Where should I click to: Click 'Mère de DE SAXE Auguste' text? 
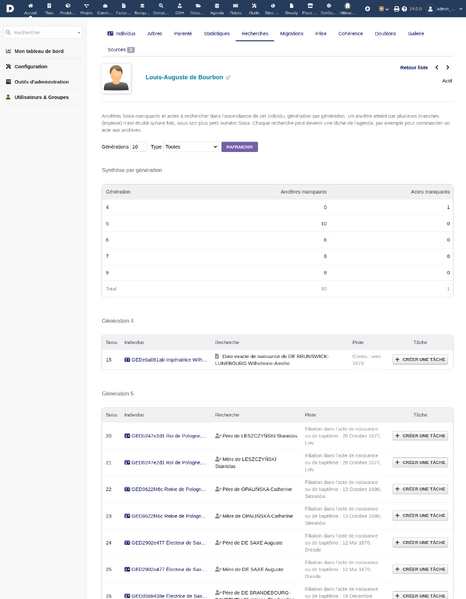coord(253,570)
